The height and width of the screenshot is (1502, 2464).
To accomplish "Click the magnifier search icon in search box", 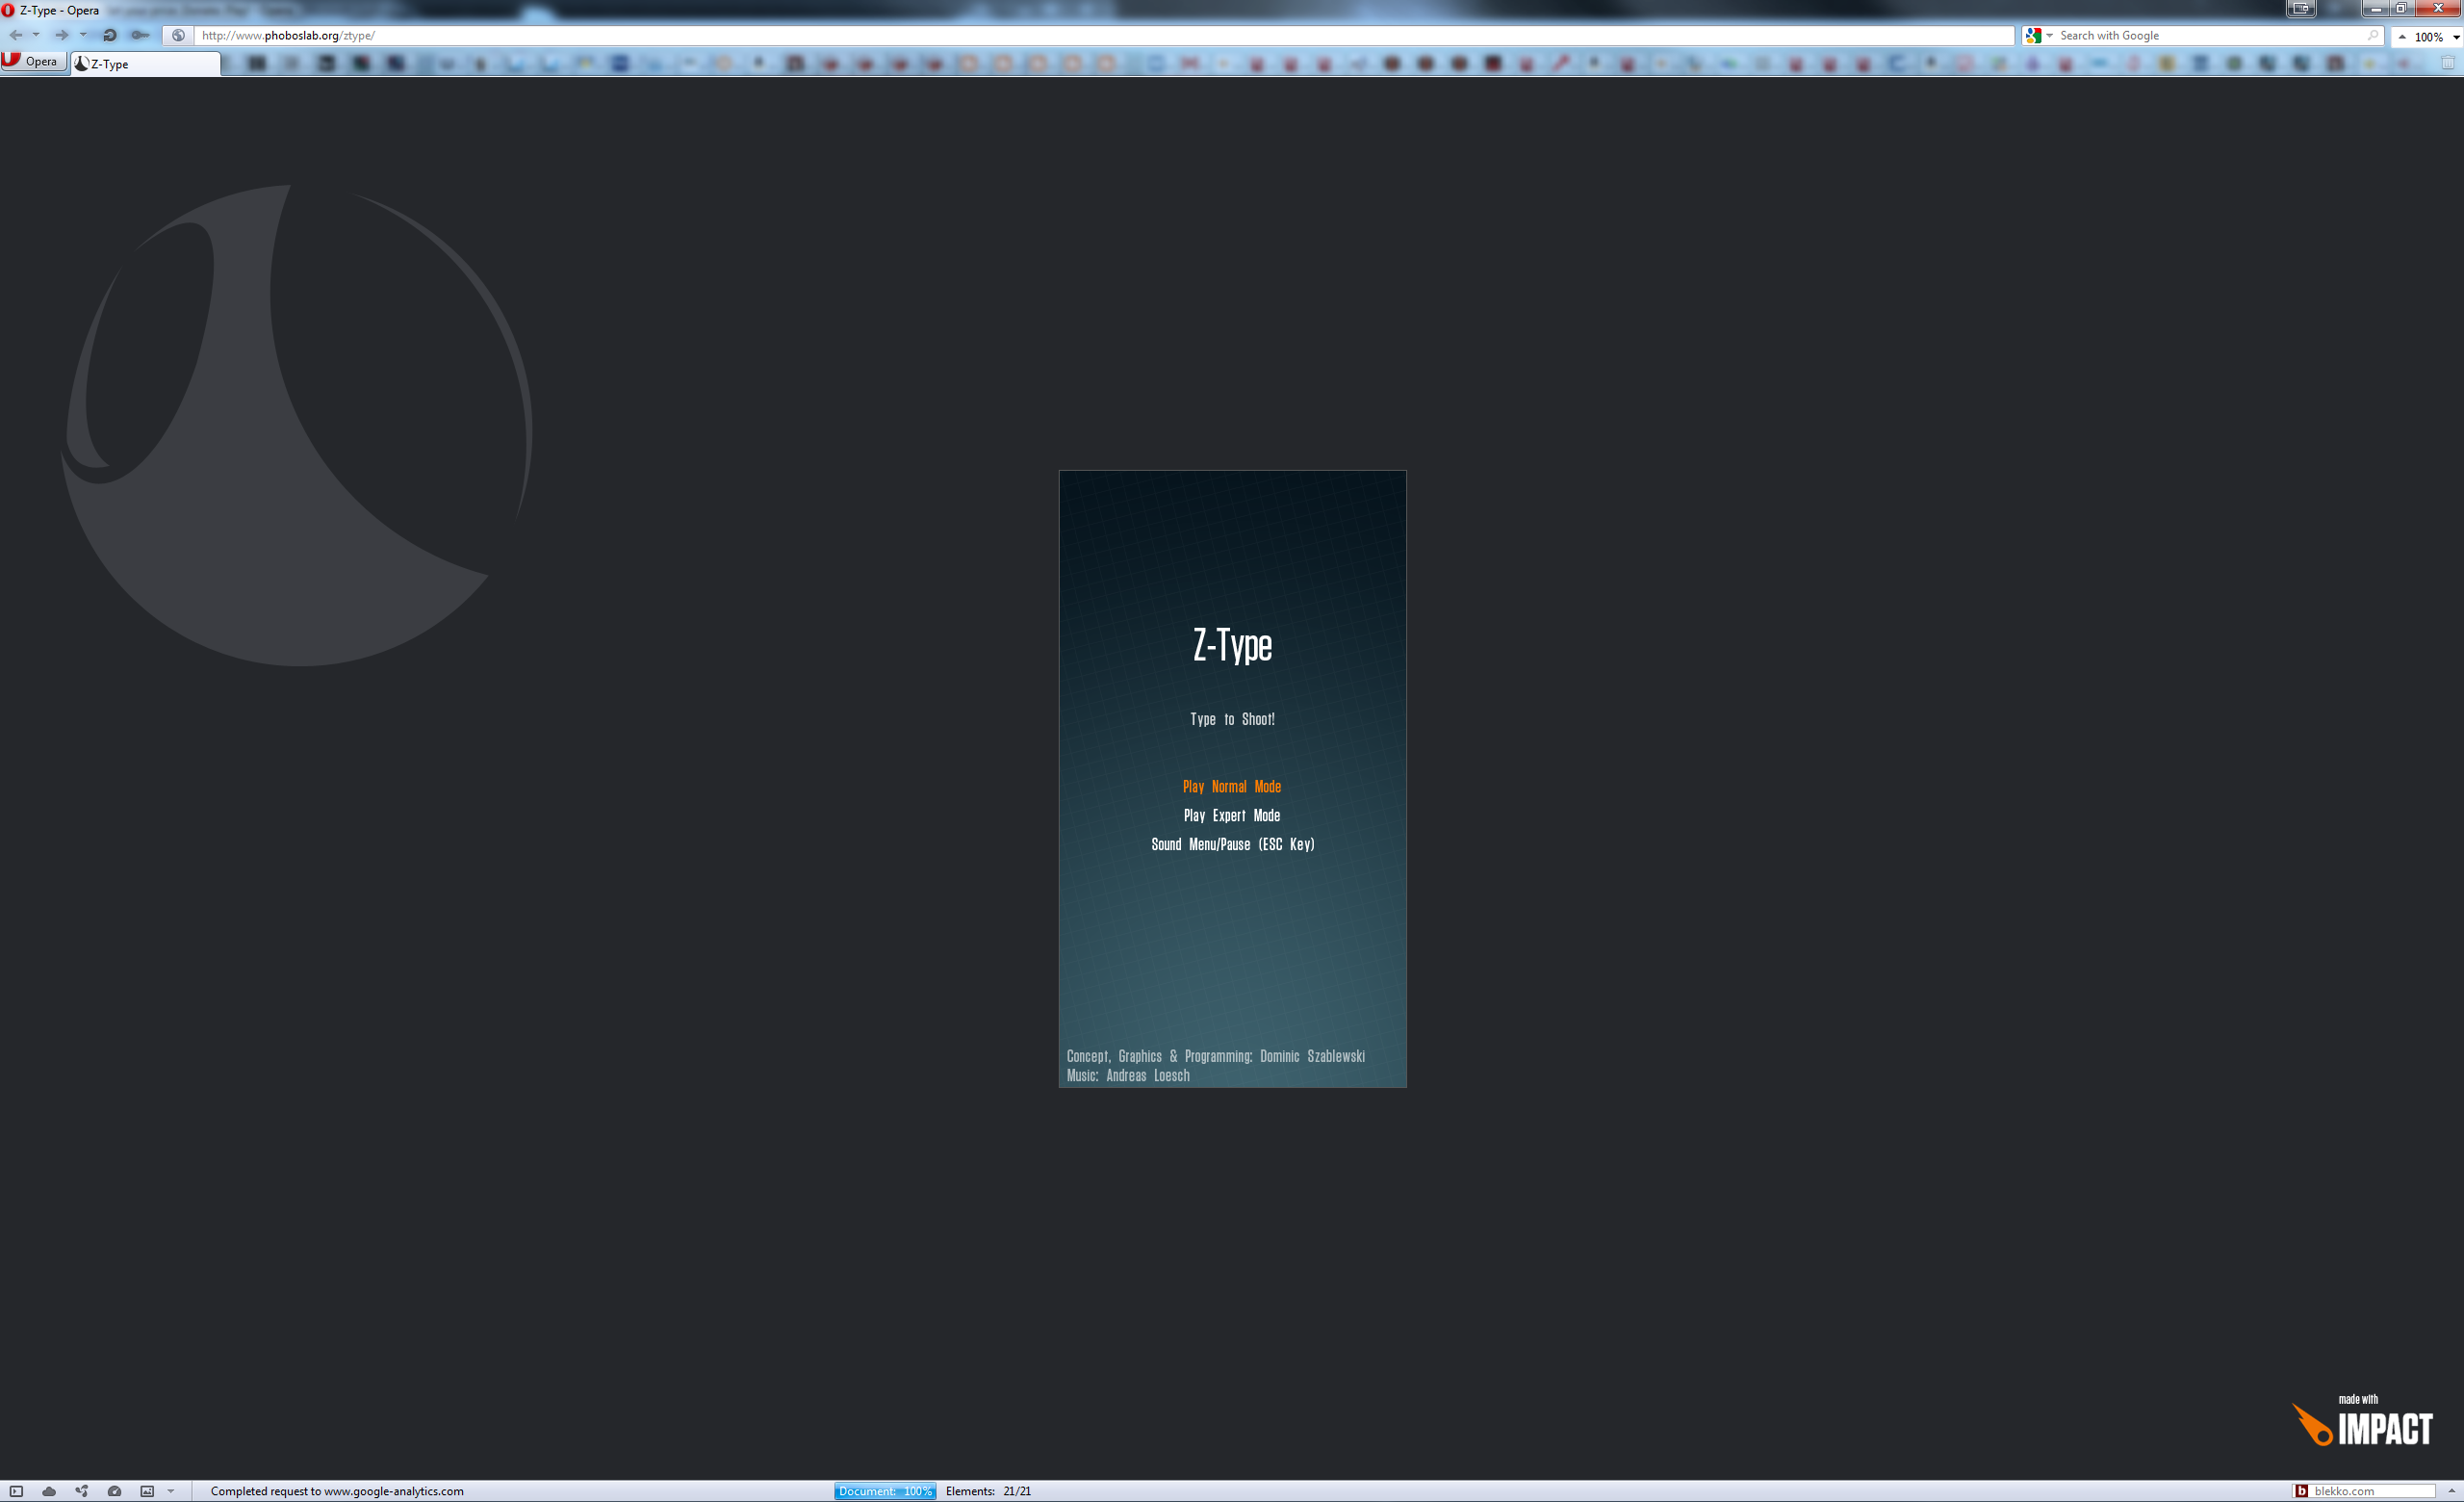I will [2372, 35].
